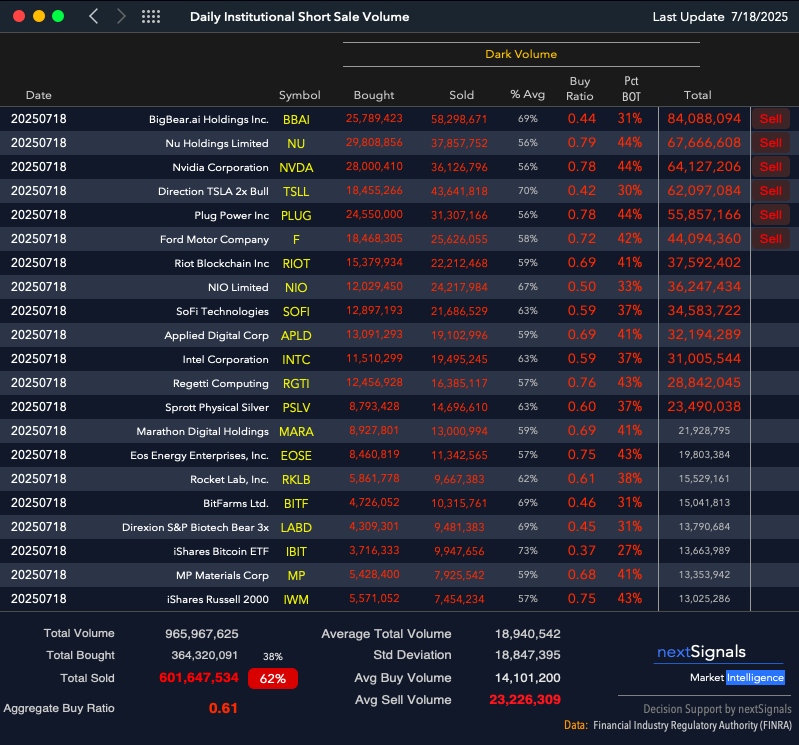The width and height of the screenshot is (799, 745).
Task: Select the RKLB ticker symbol
Action: 296,479
